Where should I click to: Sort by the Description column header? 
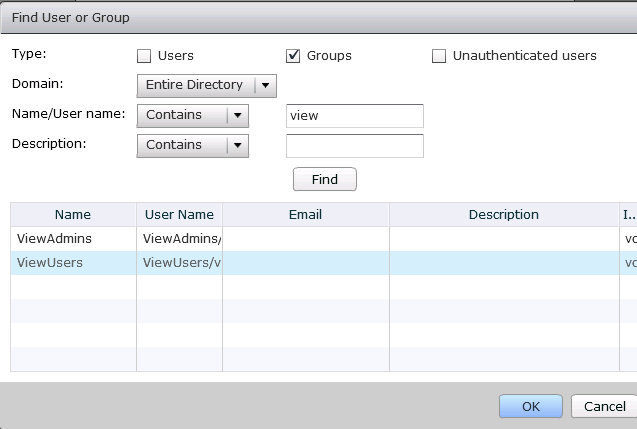click(503, 214)
